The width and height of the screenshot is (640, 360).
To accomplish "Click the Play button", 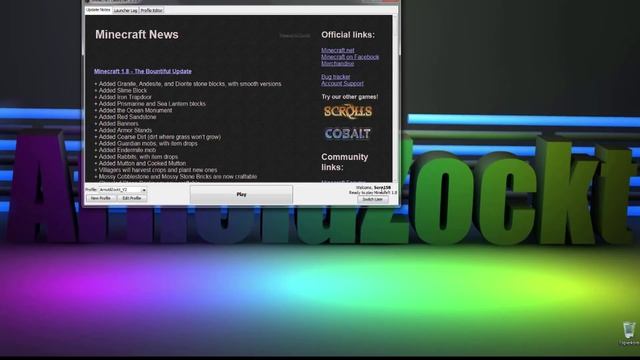I will coord(241,194).
